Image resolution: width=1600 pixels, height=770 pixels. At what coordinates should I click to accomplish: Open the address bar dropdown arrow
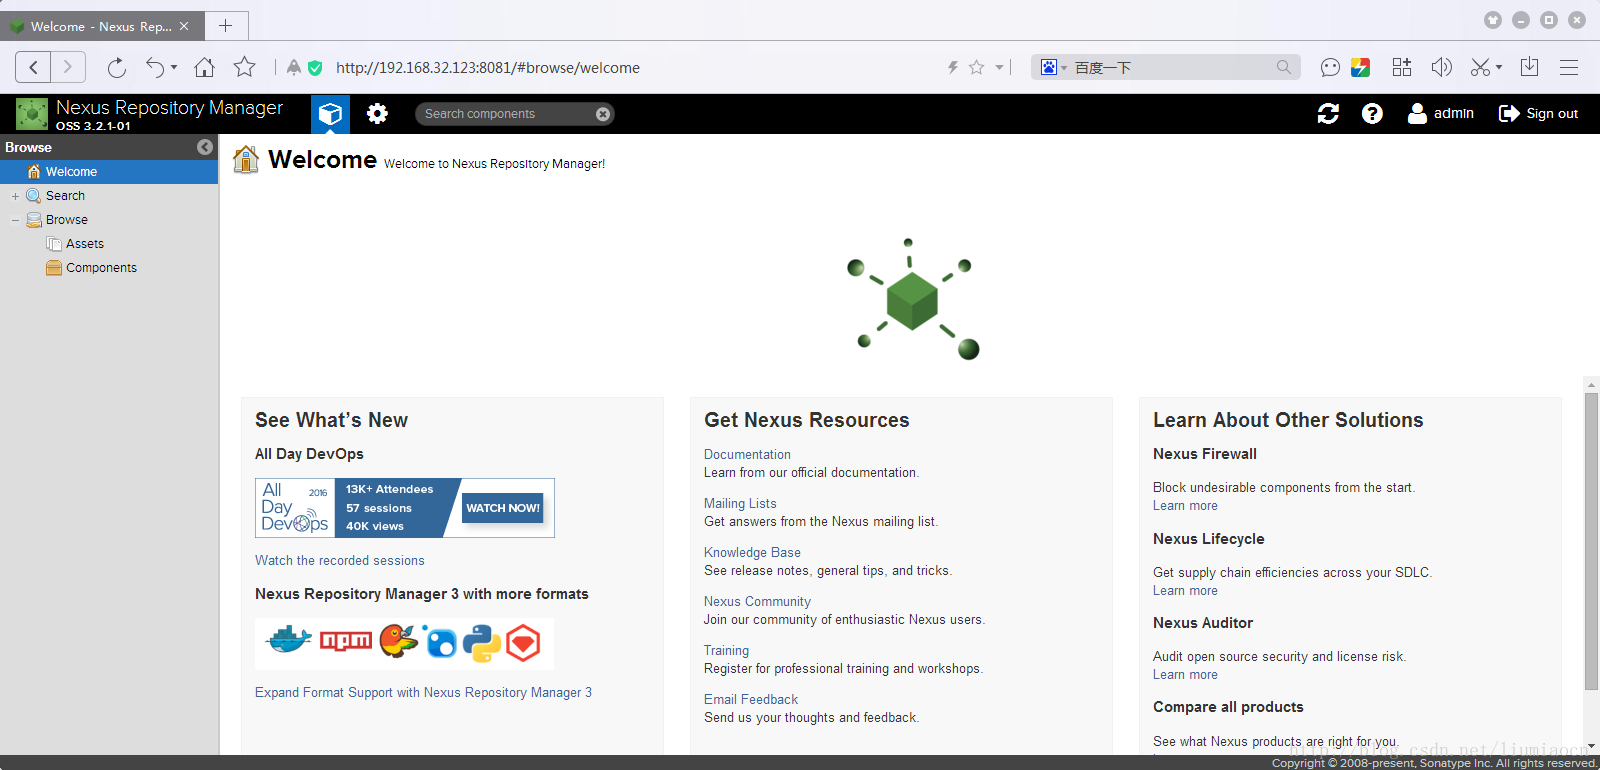999,68
